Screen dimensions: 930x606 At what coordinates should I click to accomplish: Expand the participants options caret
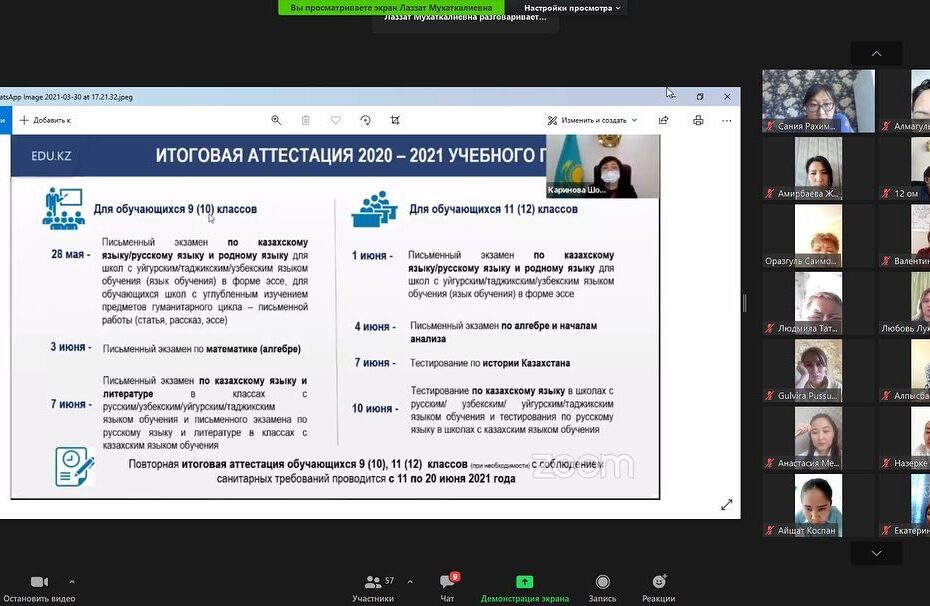point(410,582)
